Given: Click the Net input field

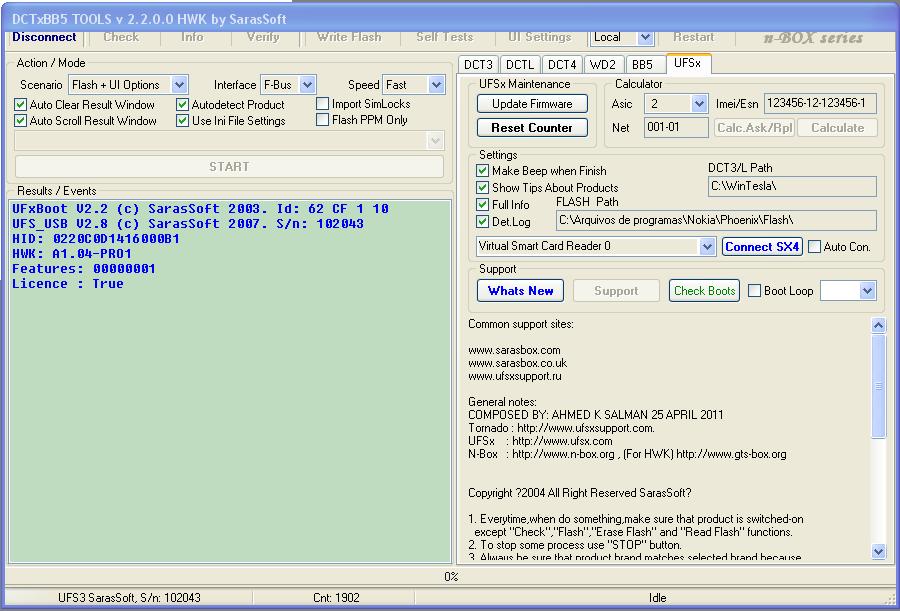Looking at the screenshot, I should click(x=676, y=127).
